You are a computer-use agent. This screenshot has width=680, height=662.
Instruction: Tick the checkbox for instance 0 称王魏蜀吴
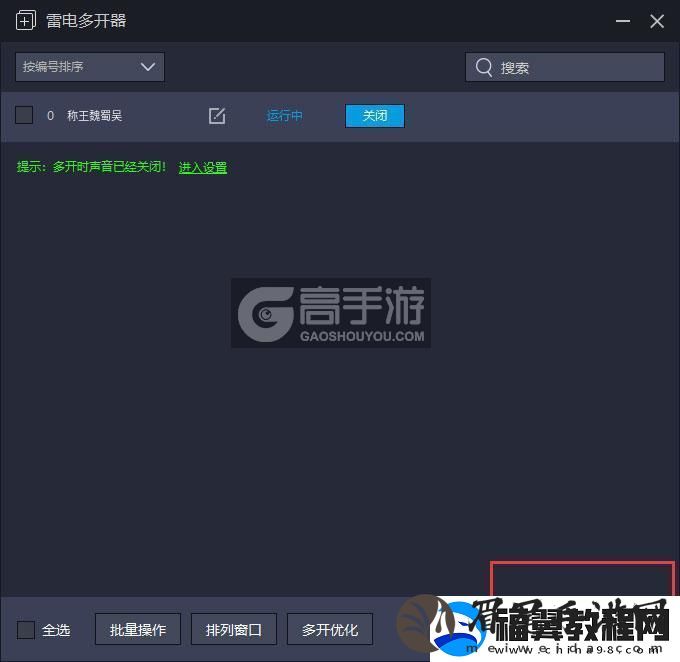click(x=24, y=115)
